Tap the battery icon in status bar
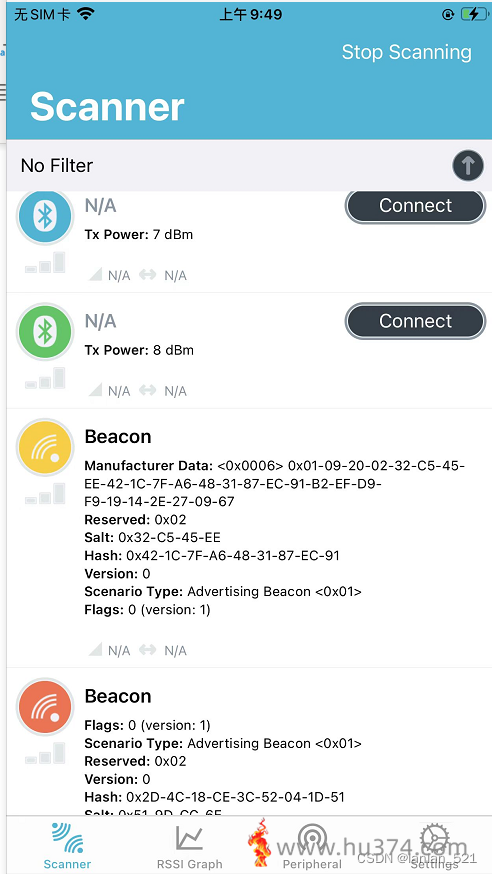 coord(473,14)
